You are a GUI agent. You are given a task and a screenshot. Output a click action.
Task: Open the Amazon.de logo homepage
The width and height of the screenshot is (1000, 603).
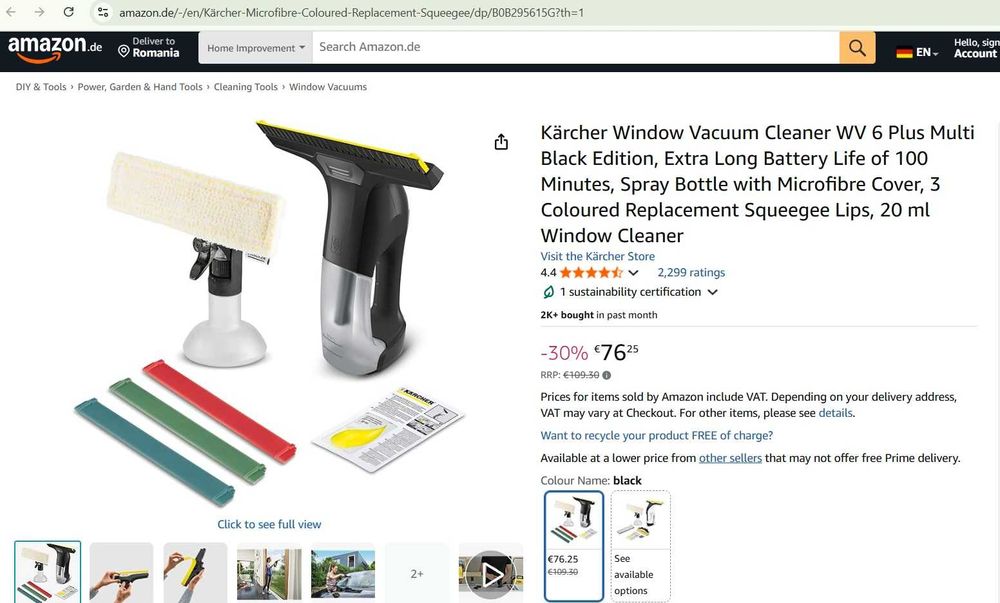tap(55, 48)
